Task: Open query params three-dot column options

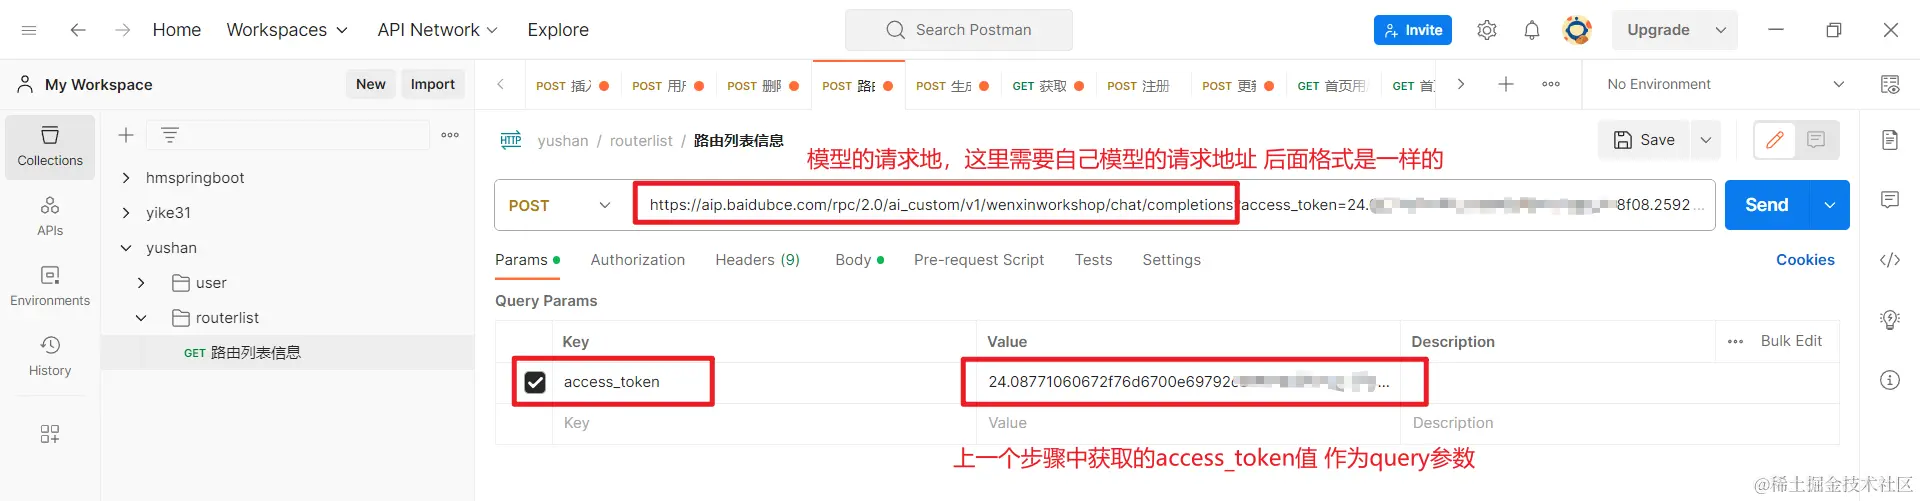Action: tap(1735, 342)
